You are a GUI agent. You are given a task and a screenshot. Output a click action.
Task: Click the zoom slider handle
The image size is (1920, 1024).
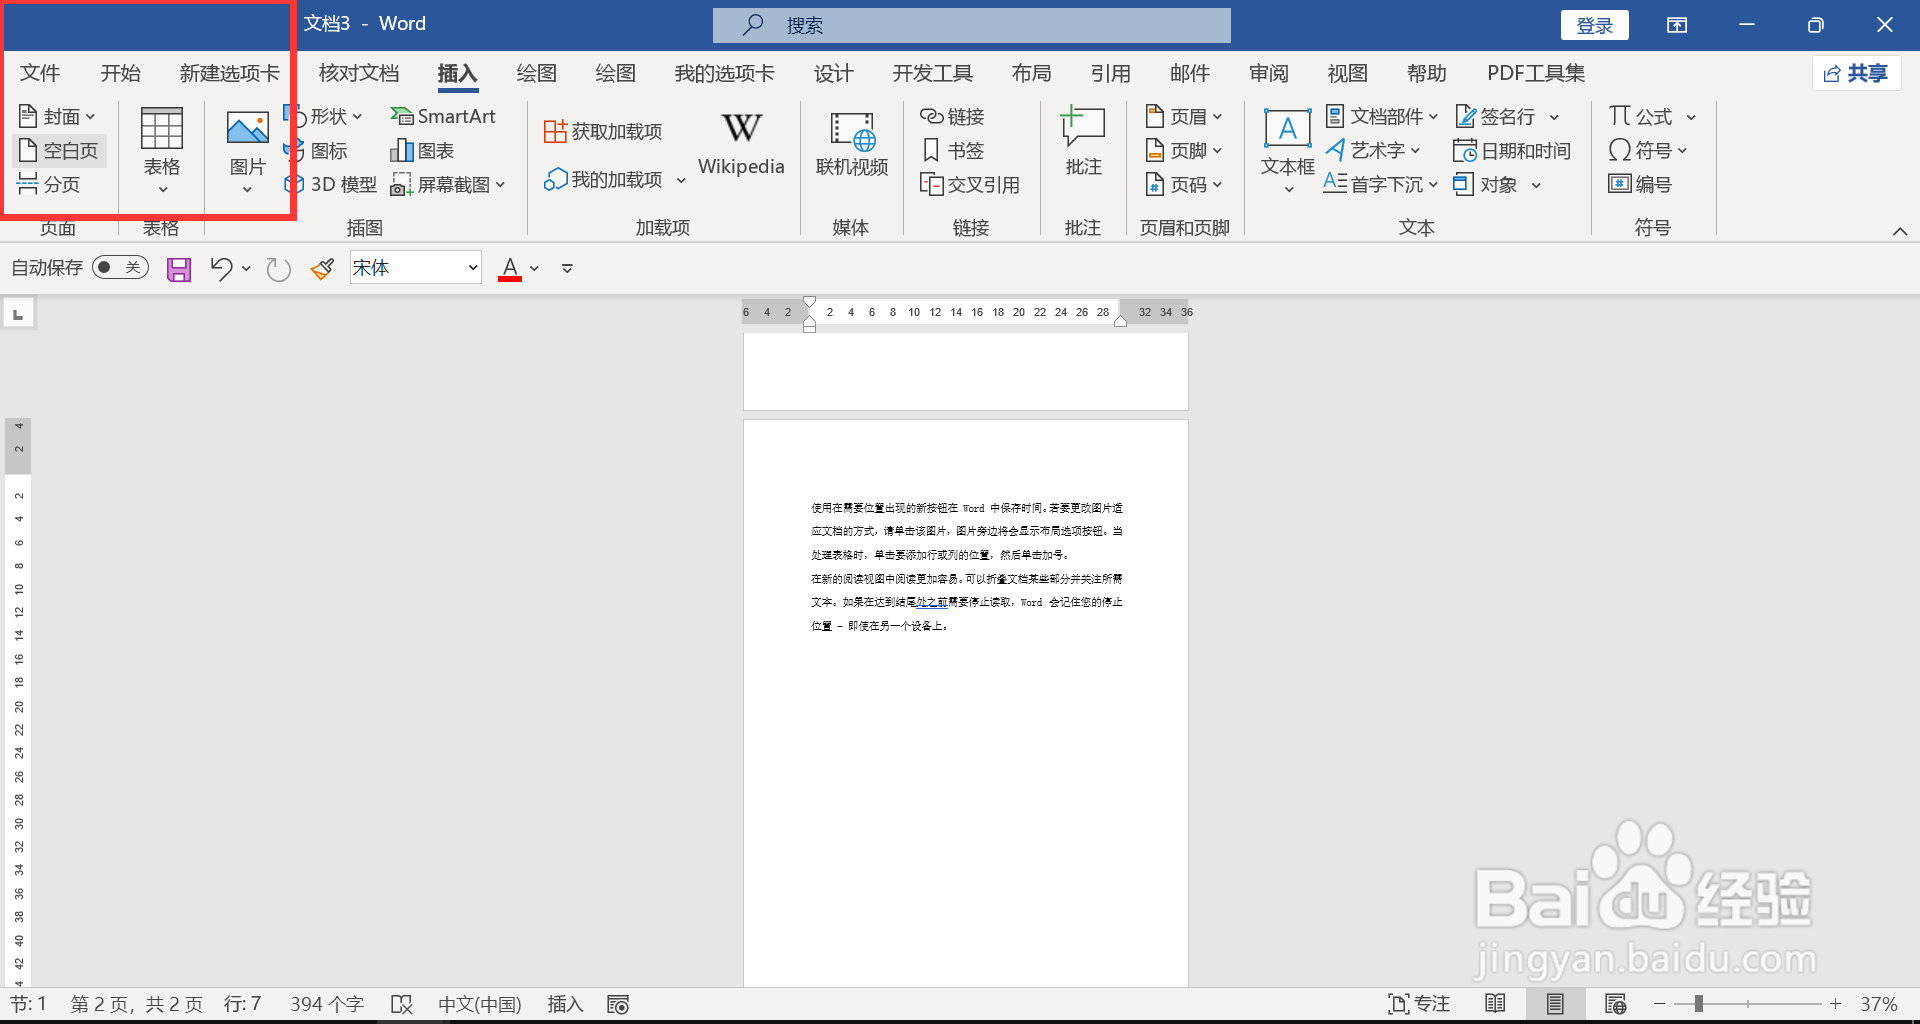click(x=1698, y=1004)
